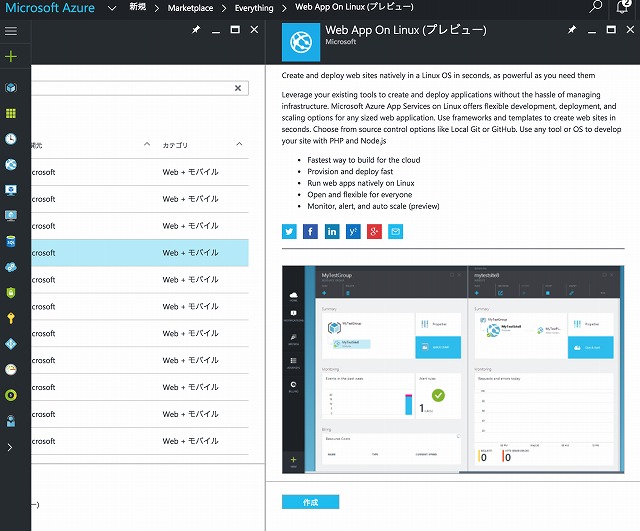The height and width of the screenshot is (531, 640).
Task: Click the Web App On Linux tile icon
Action: coord(301,42)
